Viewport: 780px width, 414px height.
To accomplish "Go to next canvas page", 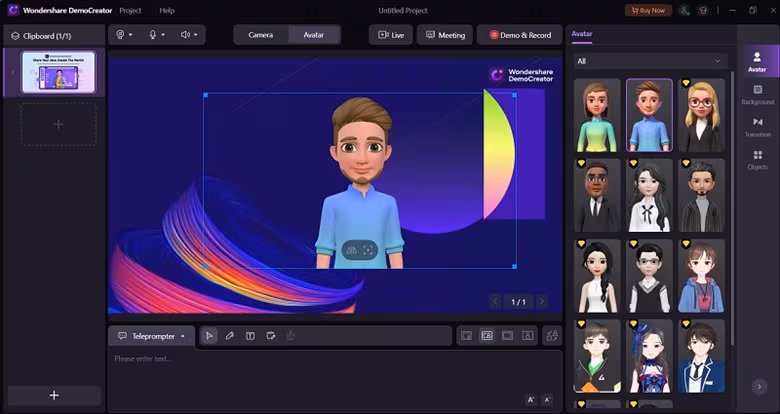I will 542,302.
